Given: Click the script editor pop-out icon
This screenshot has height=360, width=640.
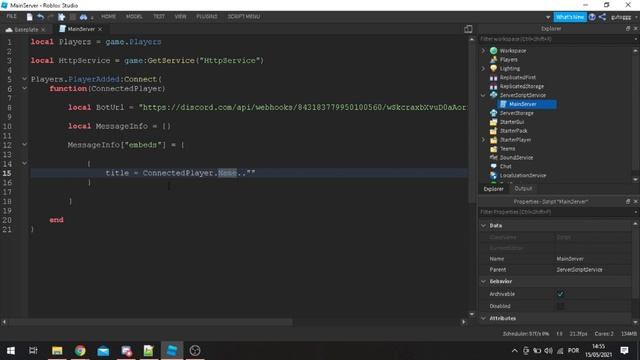Looking at the screenshot, I should (468, 29).
